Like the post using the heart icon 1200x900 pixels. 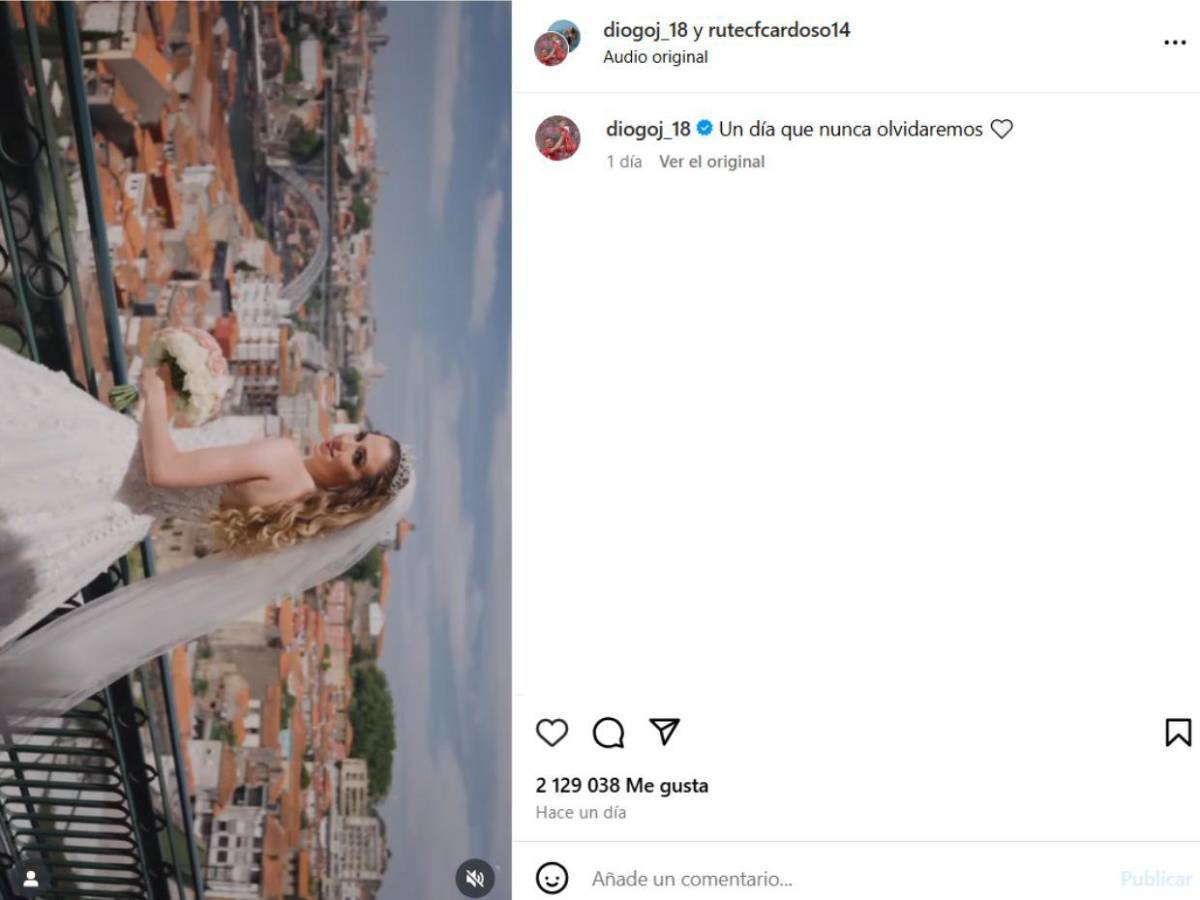pos(553,733)
